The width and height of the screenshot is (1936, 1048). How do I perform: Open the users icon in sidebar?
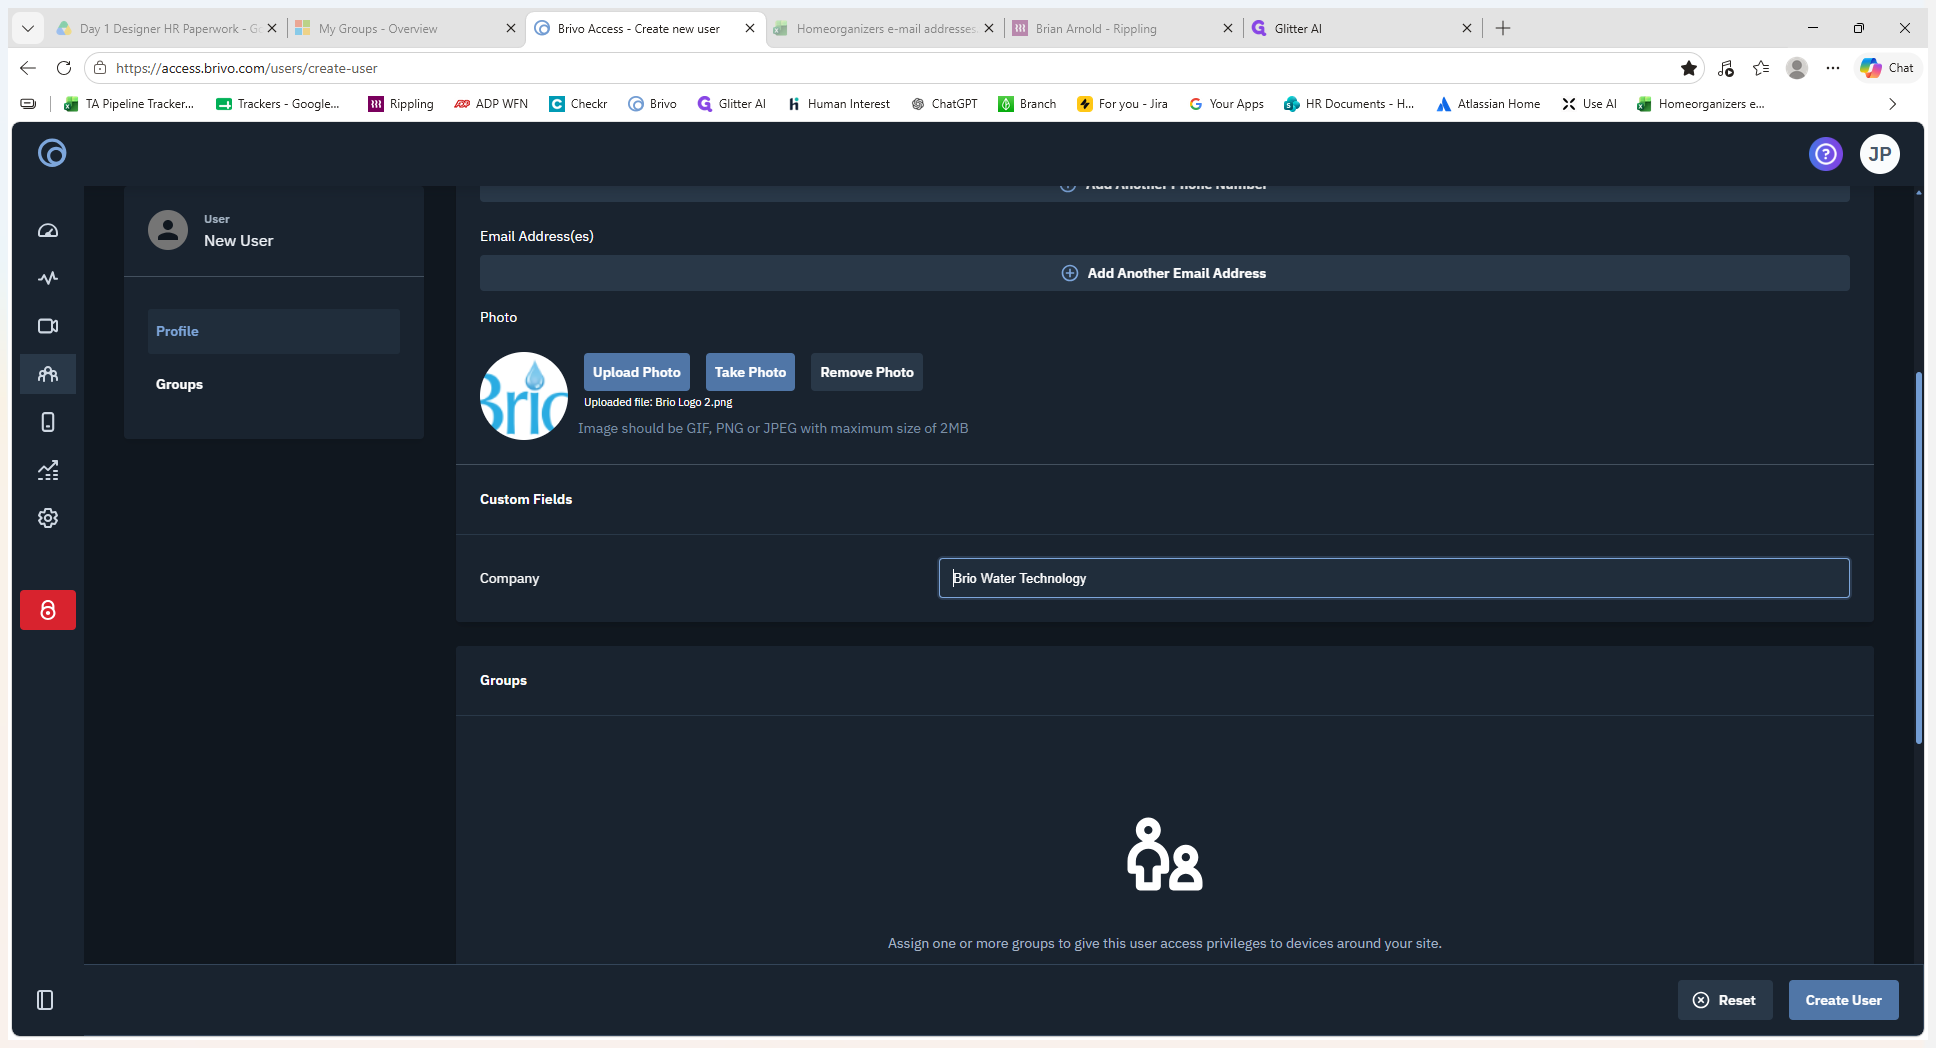tap(48, 374)
